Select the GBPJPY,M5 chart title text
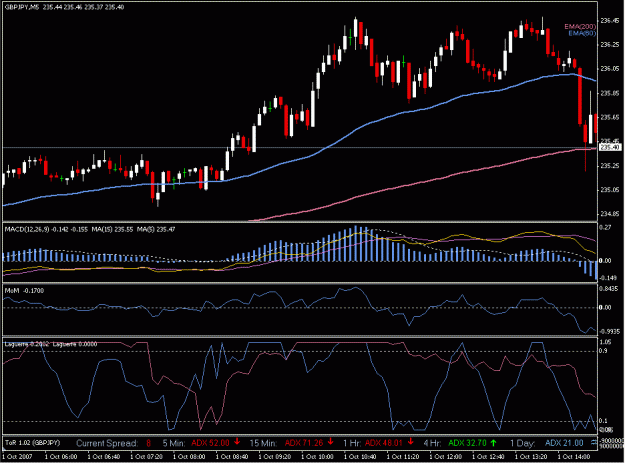The image size is (625, 463). pos(22,7)
